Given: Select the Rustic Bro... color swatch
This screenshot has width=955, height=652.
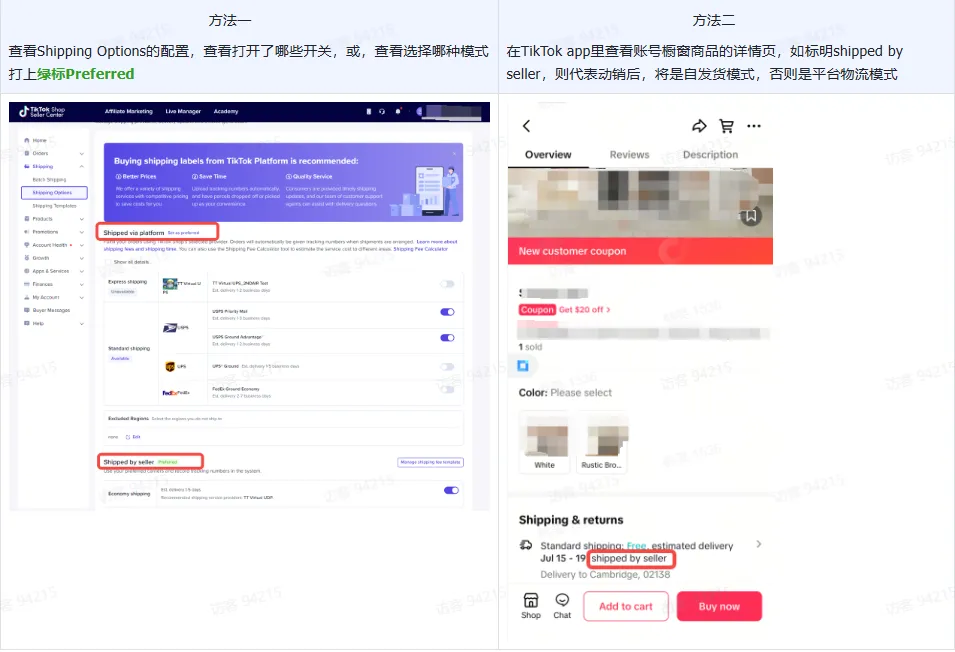Looking at the screenshot, I should point(601,443).
